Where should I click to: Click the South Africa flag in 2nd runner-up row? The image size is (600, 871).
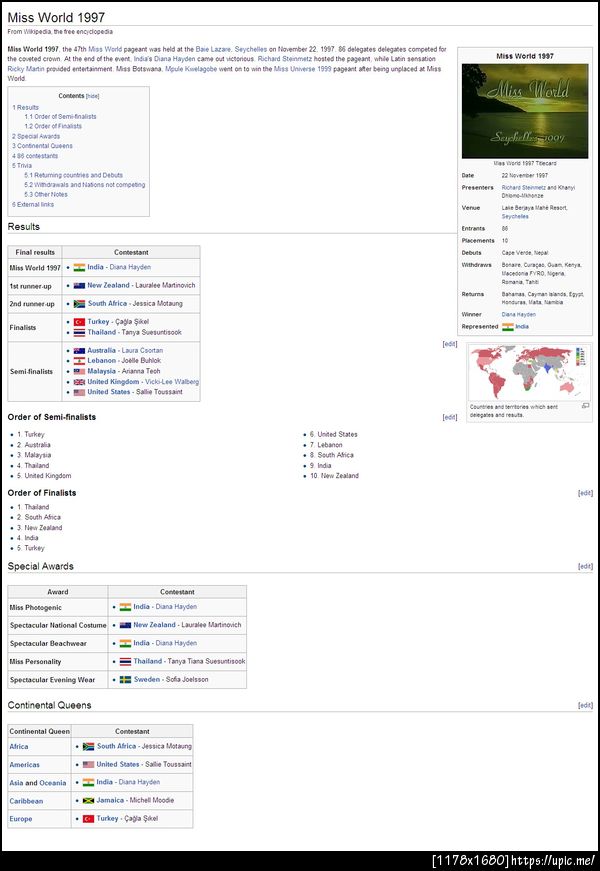[79, 304]
